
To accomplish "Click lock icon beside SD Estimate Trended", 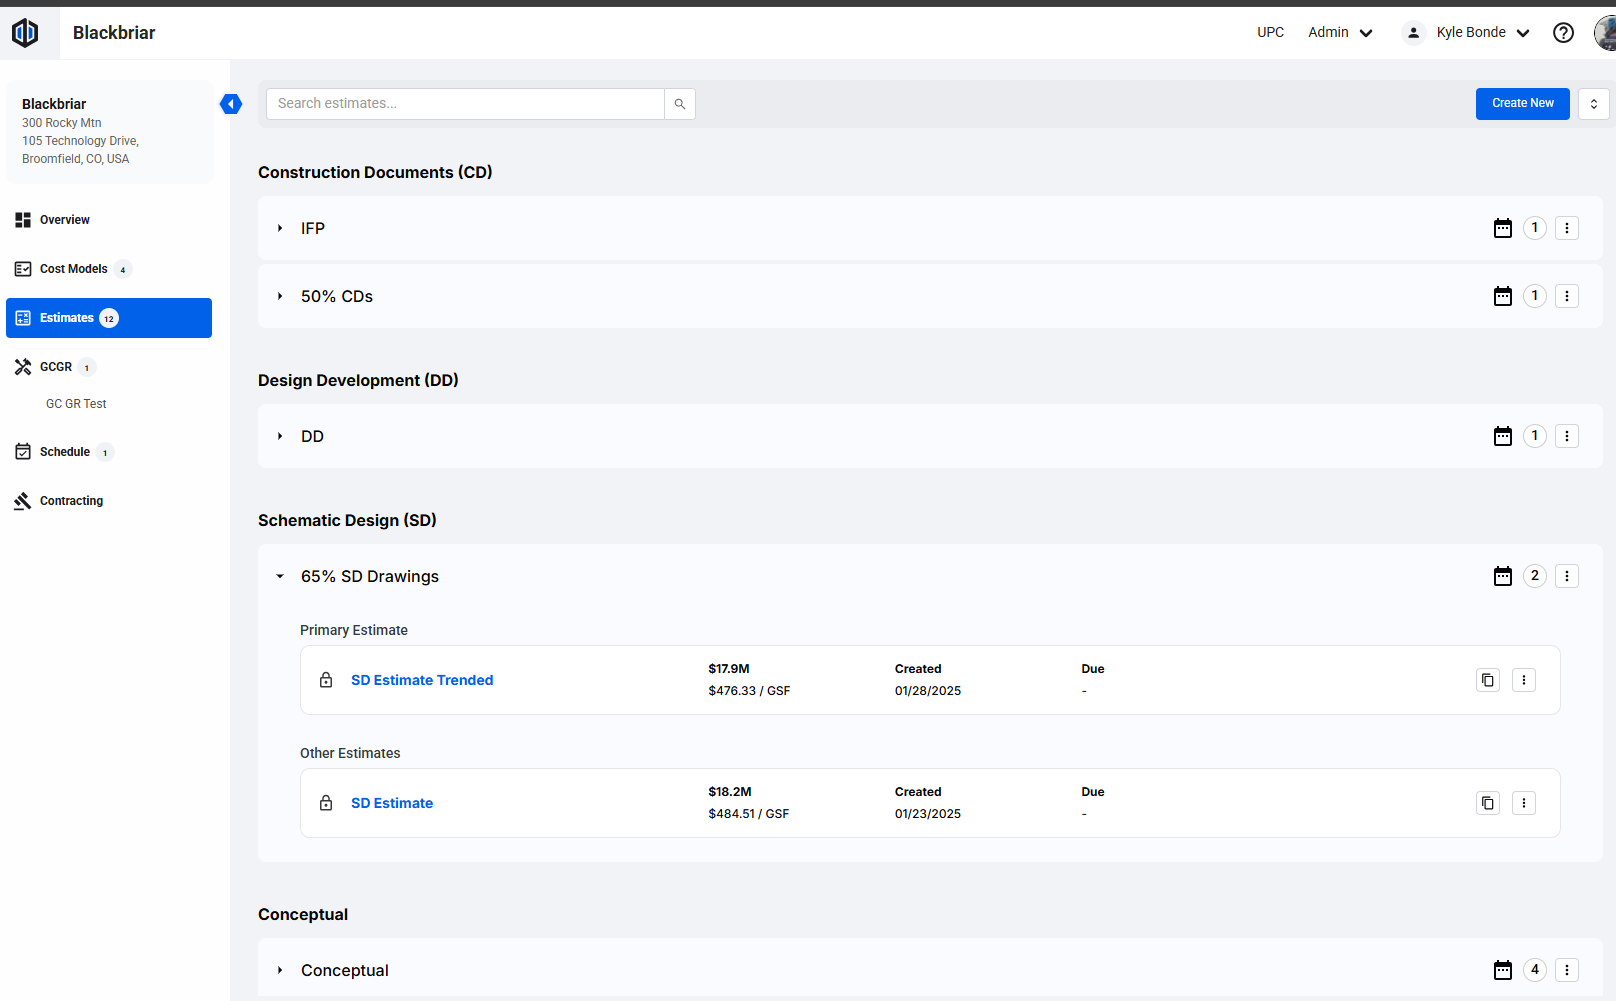I will (x=326, y=680).
